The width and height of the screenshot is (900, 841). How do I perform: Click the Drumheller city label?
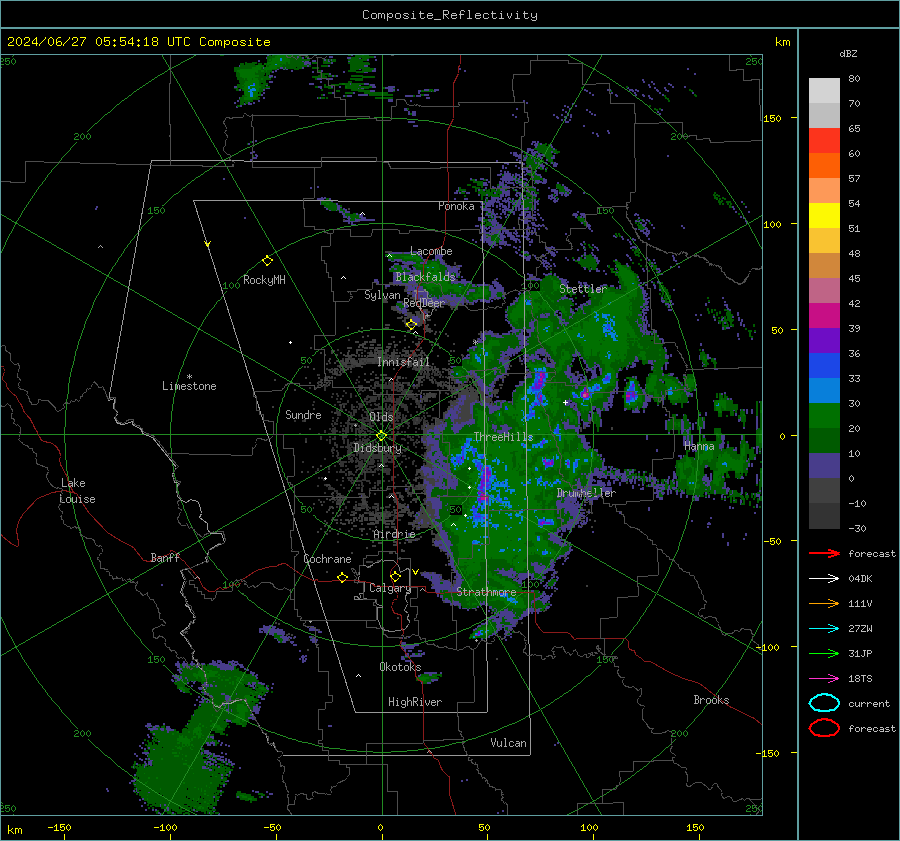click(x=586, y=493)
